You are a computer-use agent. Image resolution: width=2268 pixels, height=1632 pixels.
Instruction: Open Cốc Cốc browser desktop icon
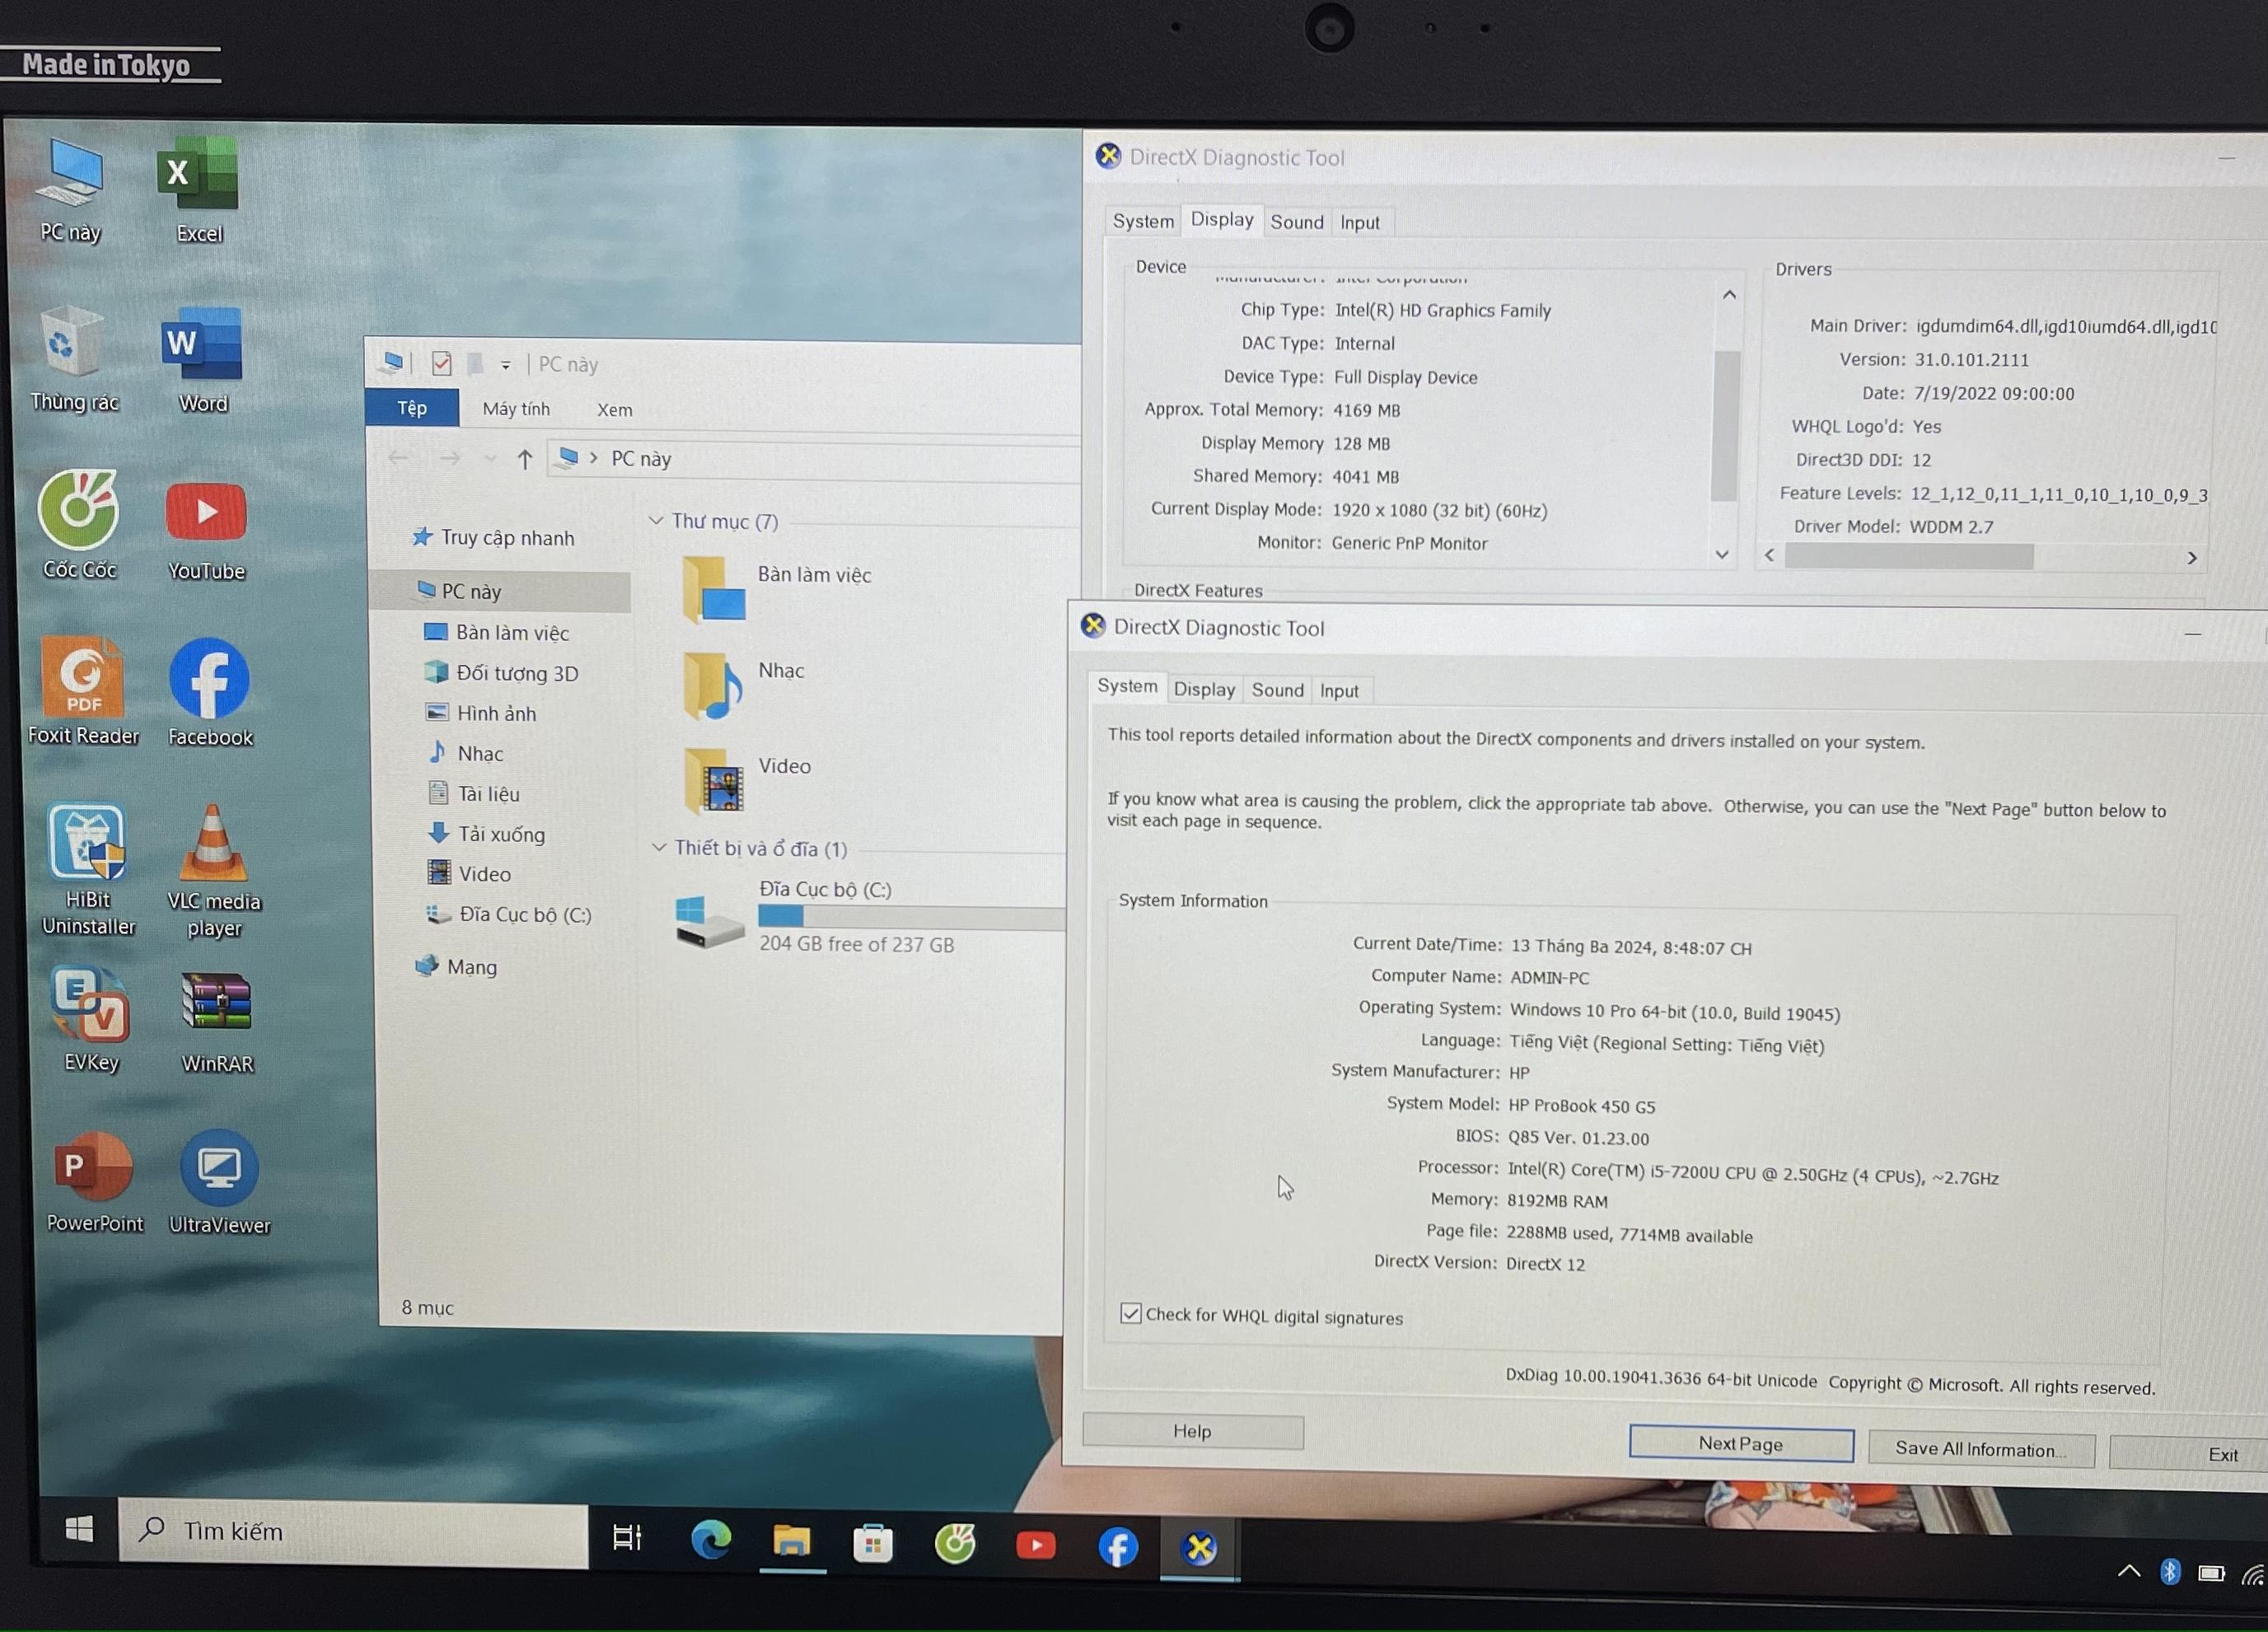coord(79,526)
